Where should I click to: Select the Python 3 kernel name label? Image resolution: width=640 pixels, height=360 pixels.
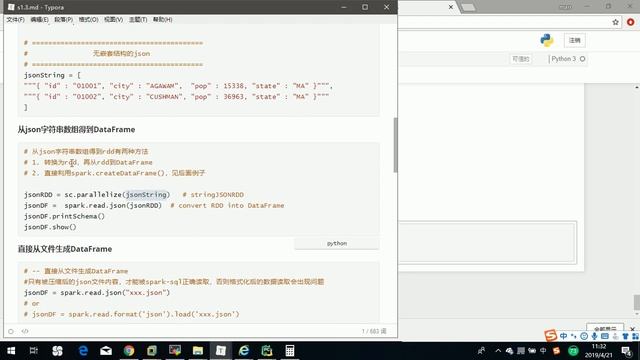point(563,59)
